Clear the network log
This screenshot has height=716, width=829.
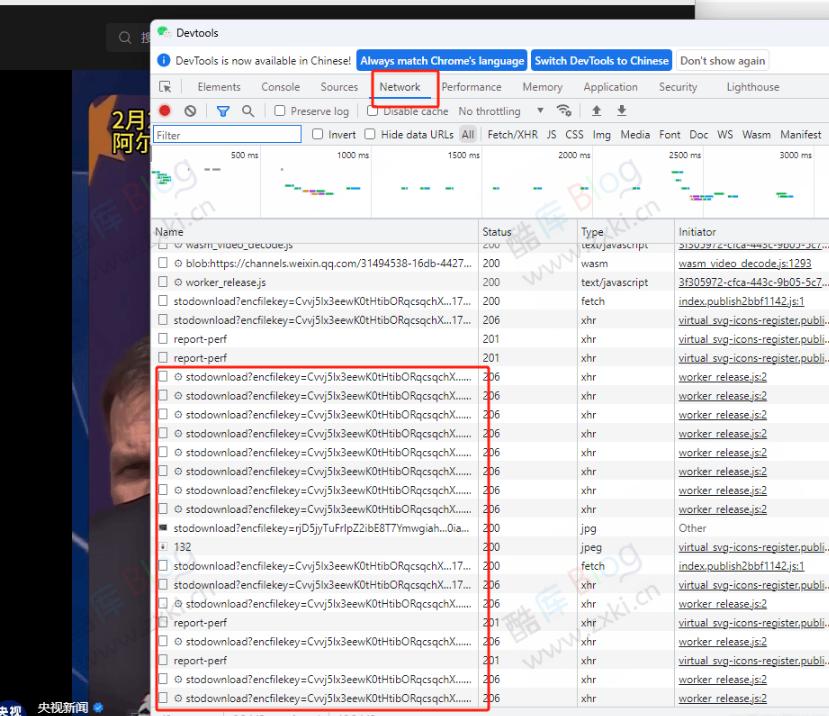pos(190,111)
